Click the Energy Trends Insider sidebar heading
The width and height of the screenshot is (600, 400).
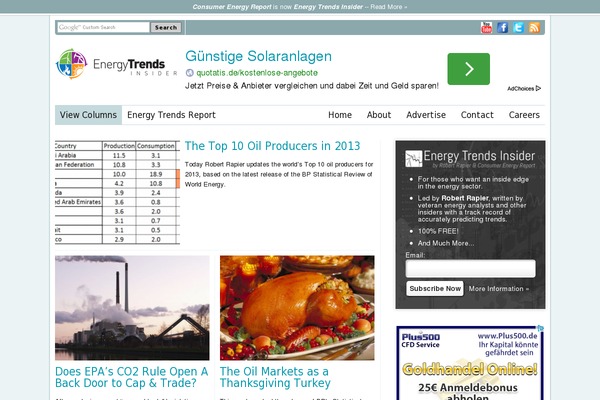point(479,156)
